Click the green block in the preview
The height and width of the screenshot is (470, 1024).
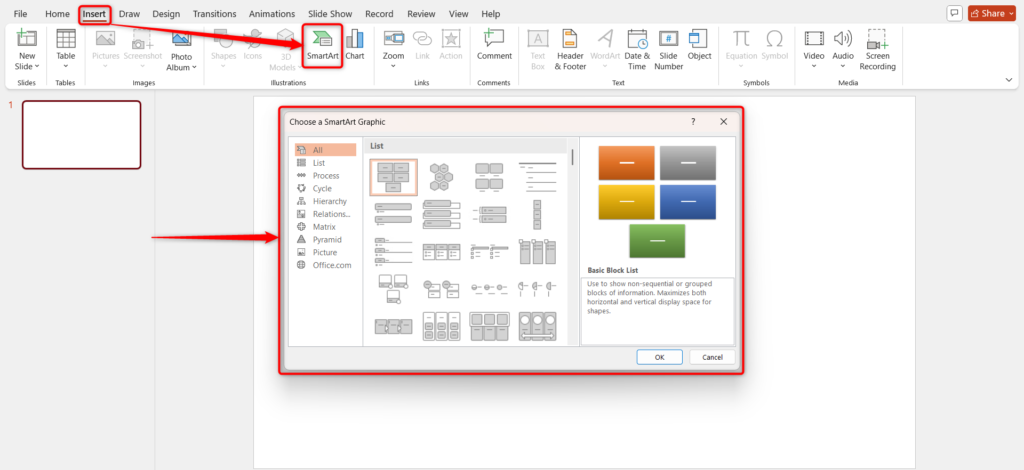pos(657,241)
